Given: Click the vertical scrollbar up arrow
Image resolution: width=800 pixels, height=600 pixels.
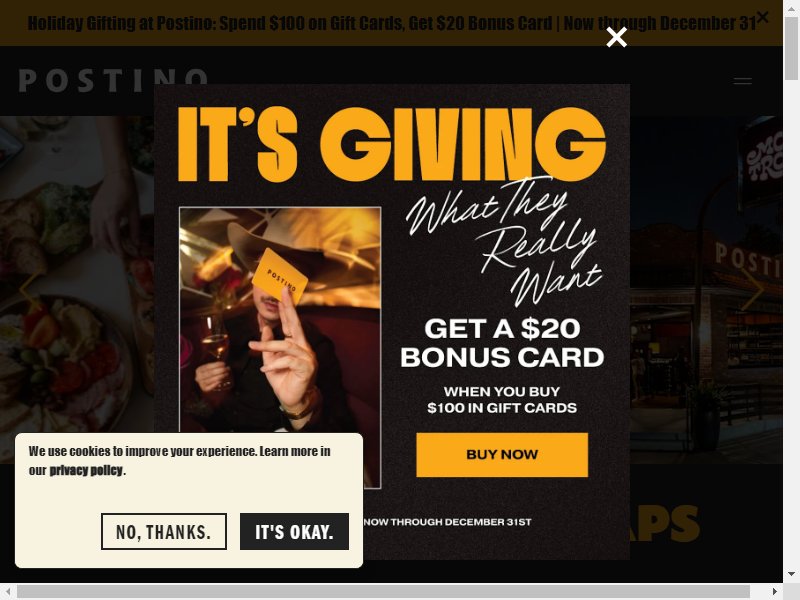Looking at the screenshot, I should [791, 8].
